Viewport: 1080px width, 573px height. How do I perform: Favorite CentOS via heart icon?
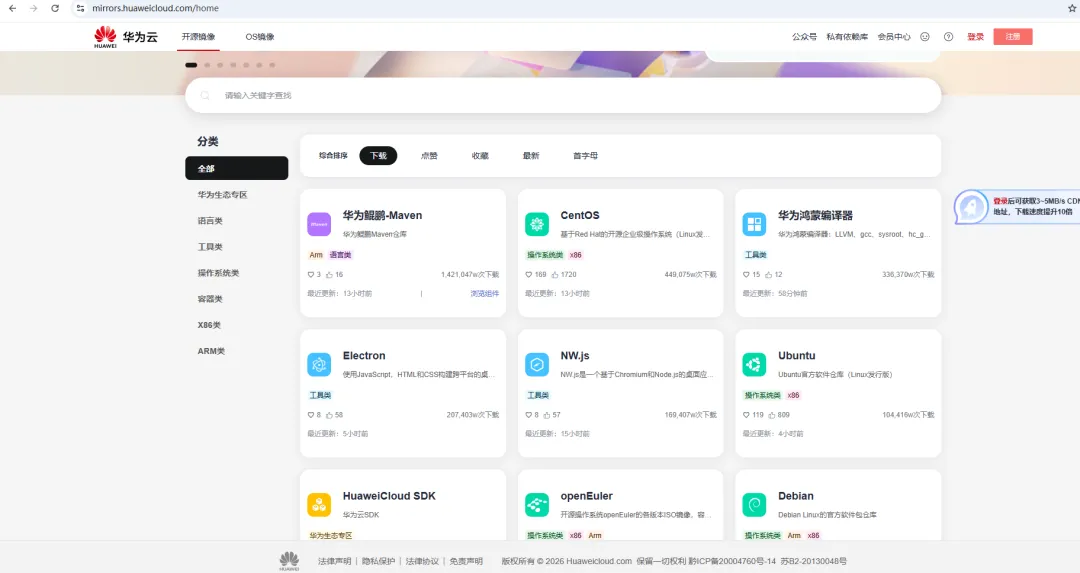point(528,275)
